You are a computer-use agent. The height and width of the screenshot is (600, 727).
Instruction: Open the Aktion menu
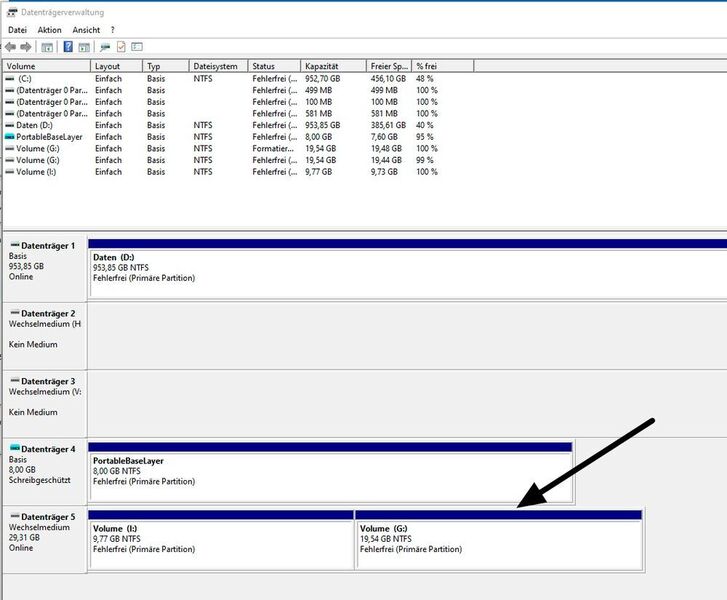(x=49, y=30)
